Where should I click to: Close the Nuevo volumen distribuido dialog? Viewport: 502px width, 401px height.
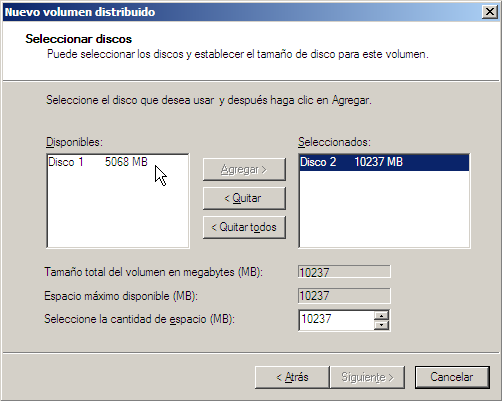pyautogui.click(x=490, y=12)
